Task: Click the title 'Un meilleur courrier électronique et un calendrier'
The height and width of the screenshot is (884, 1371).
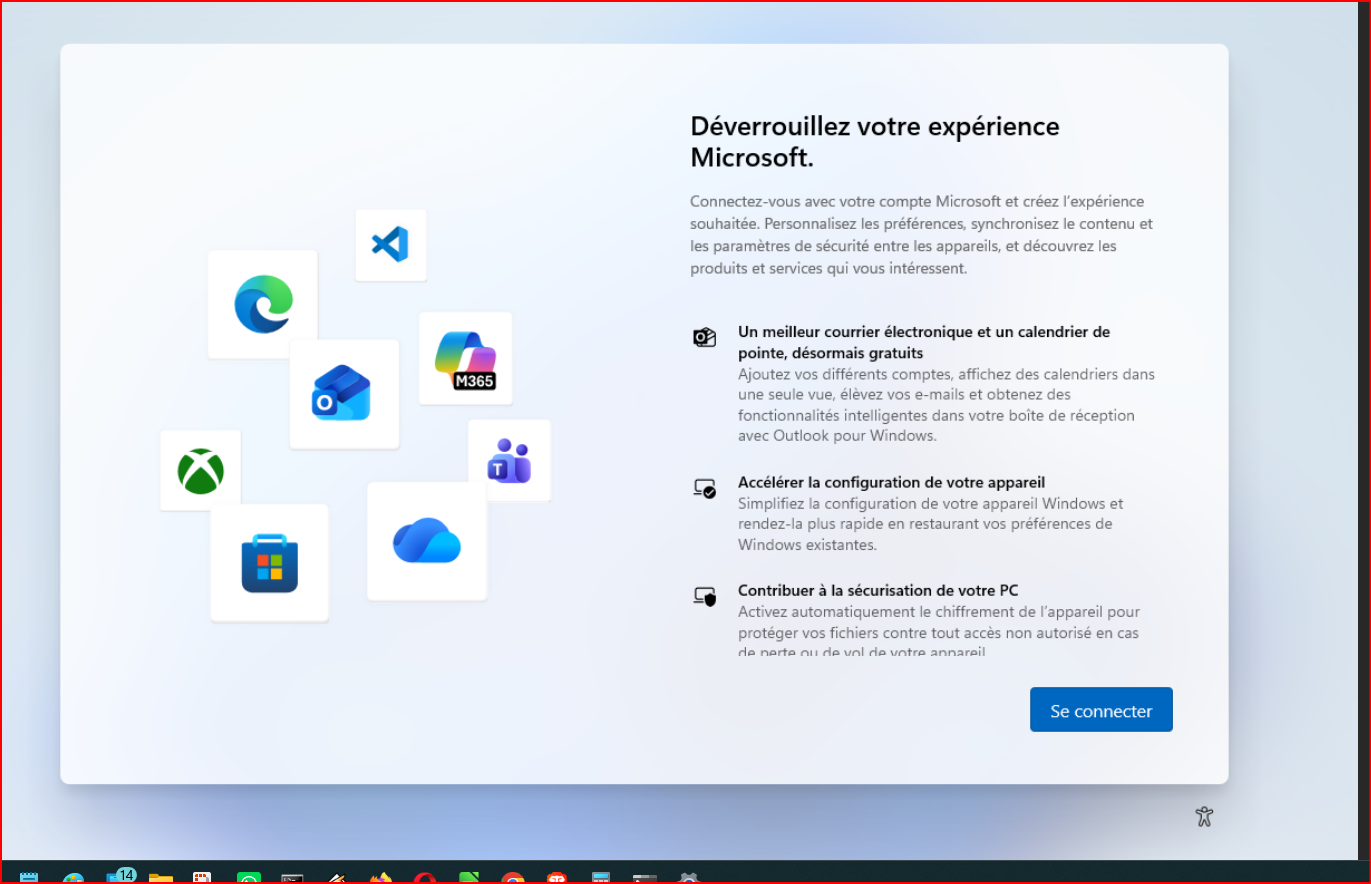Action: coord(924,342)
